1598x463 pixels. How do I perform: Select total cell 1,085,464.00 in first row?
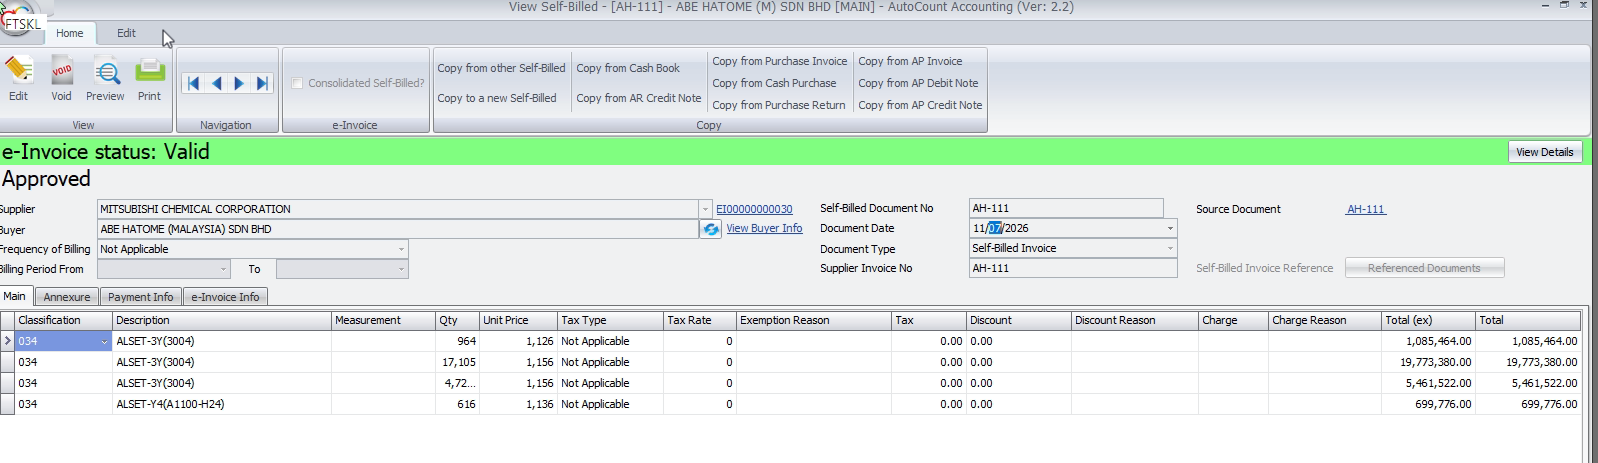point(1528,341)
